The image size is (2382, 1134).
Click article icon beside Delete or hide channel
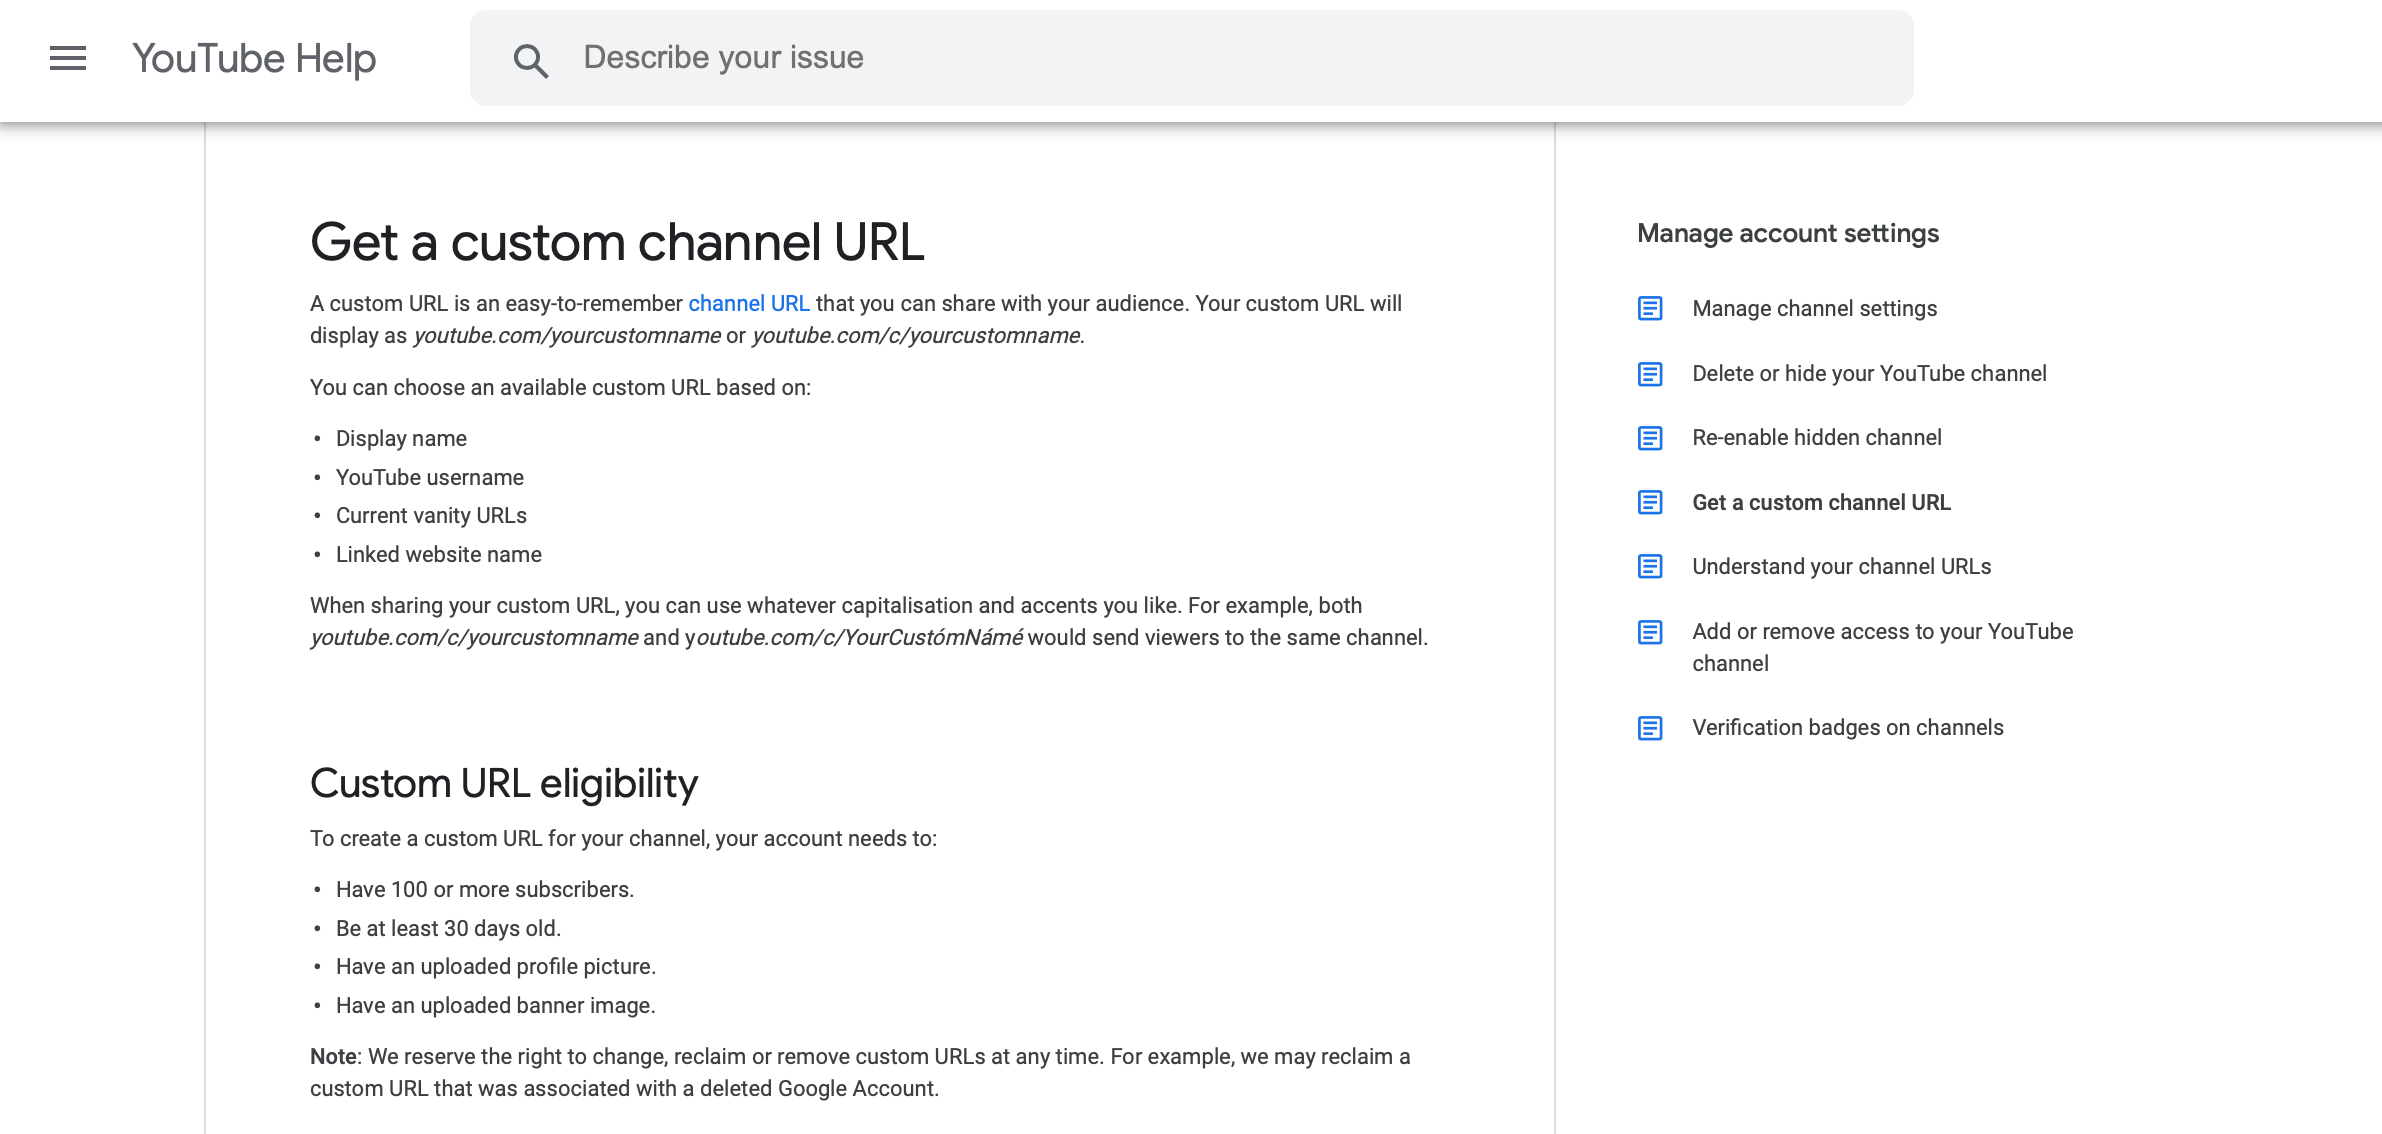[1650, 374]
